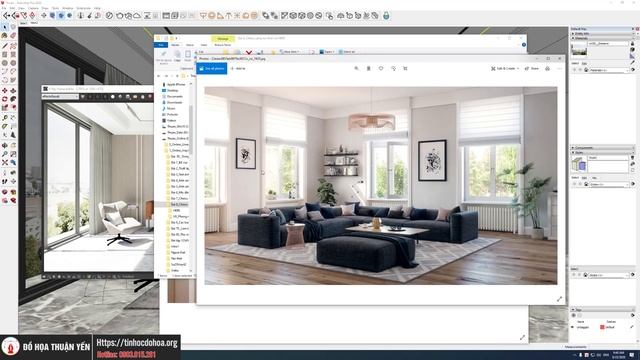Click the clock in Windows taskbar

(618, 355)
